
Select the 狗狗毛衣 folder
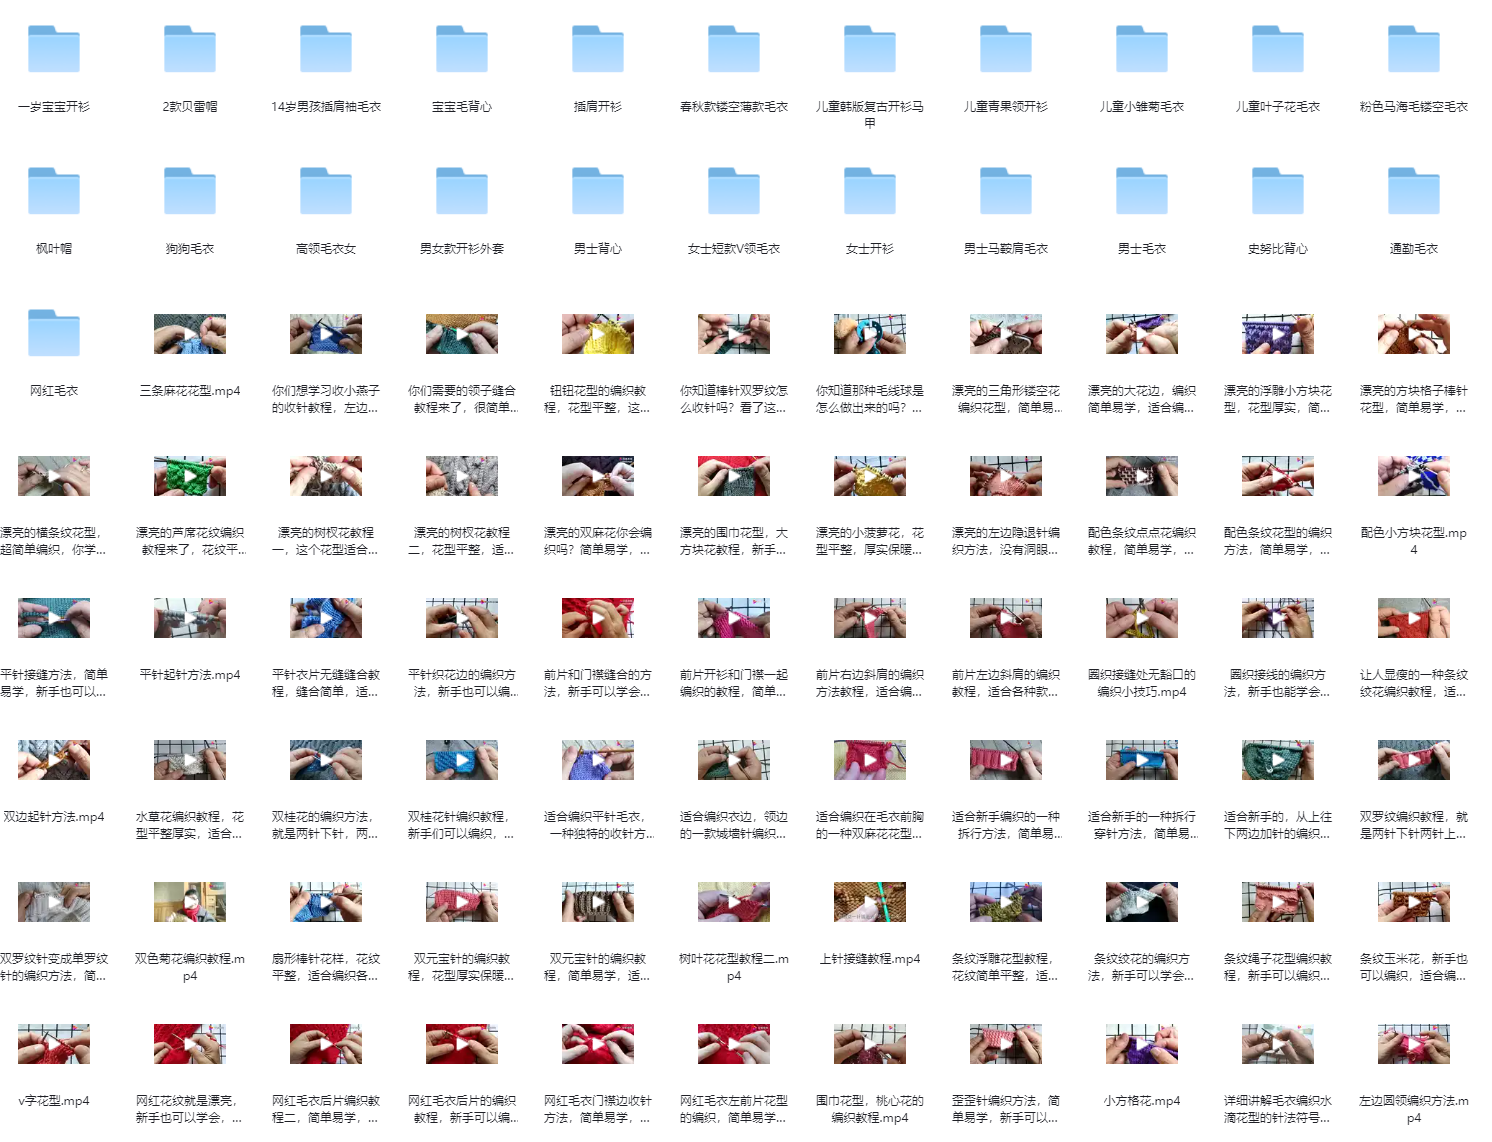click(x=190, y=192)
